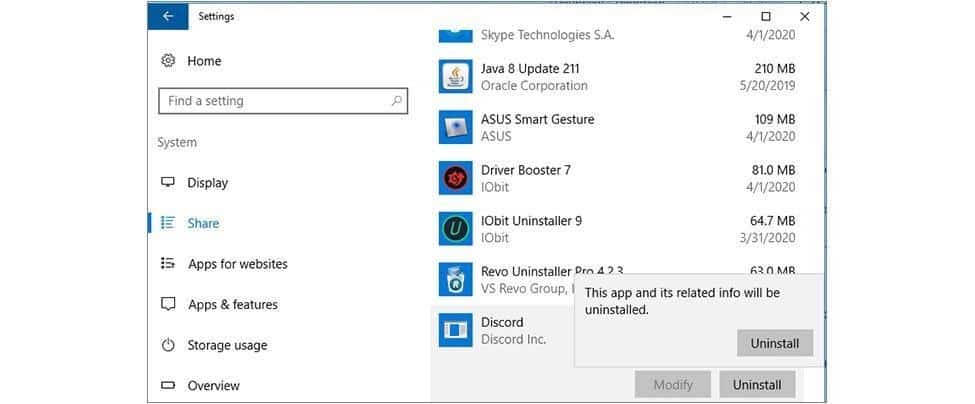Click the Driver Booster 7 app icon
Image resolution: width=975 pixels, height=404 pixels.
455,178
